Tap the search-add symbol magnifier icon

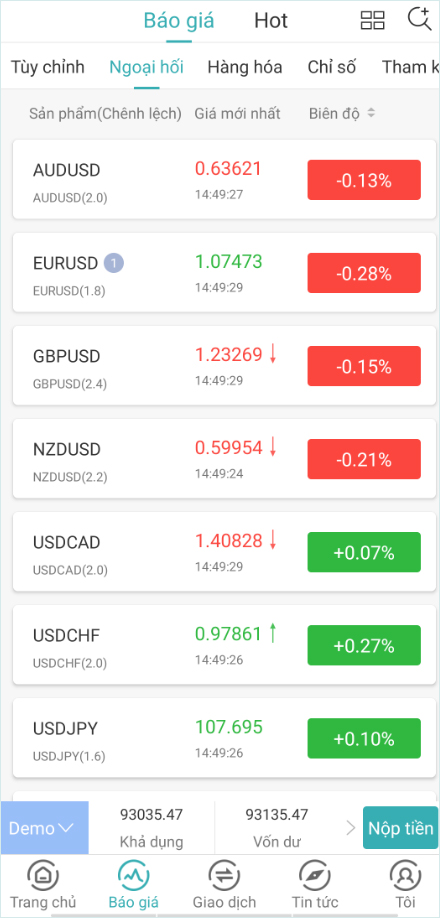(419, 19)
